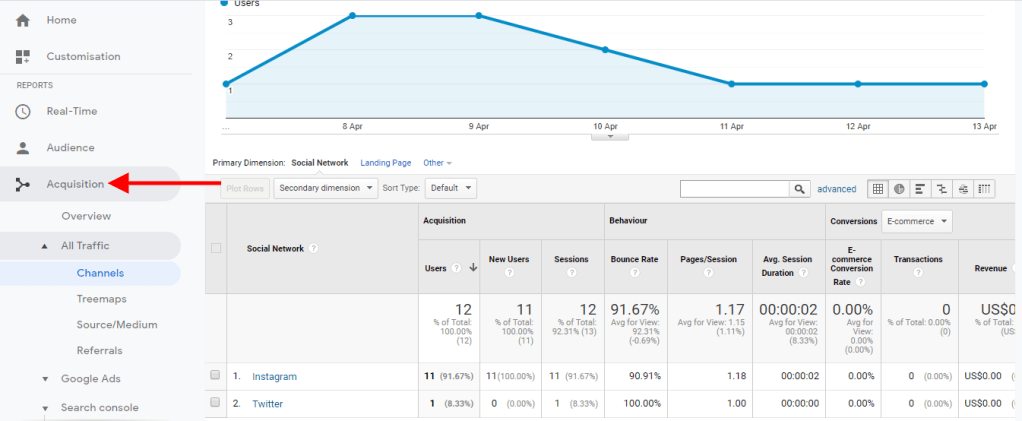The width and height of the screenshot is (1022, 421).
Task: Open Source/Medium report in sidebar
Action: click(116, 324)
